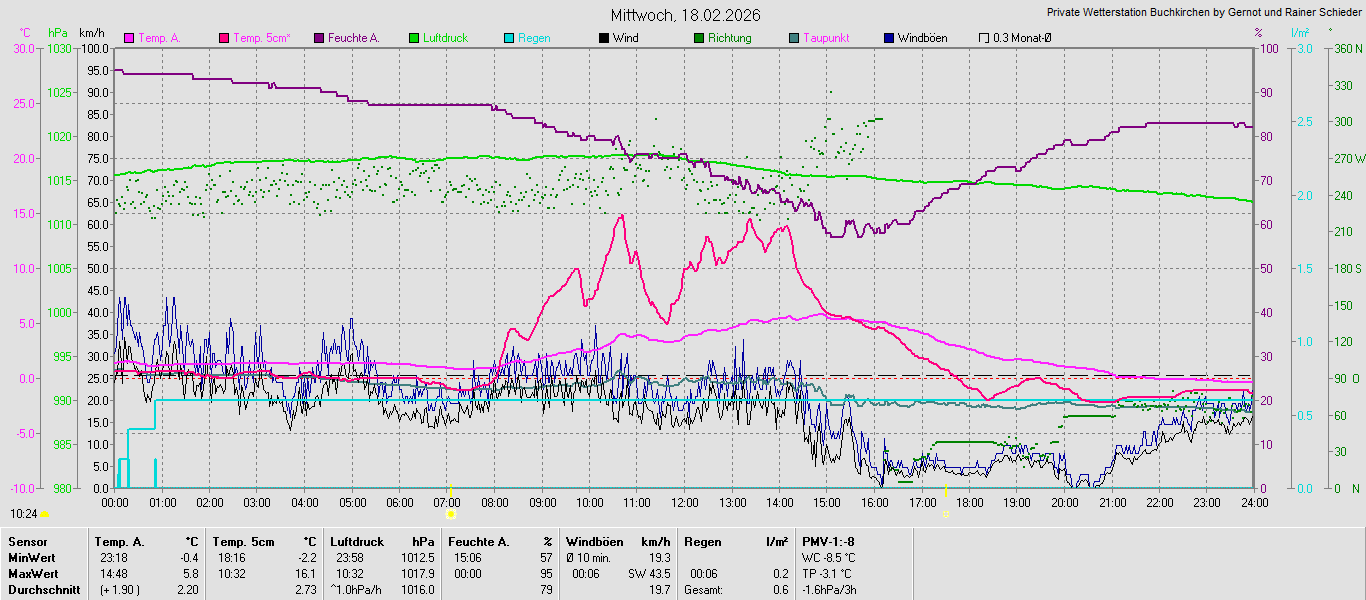Select the Windböen column header in table

[595, 542]
